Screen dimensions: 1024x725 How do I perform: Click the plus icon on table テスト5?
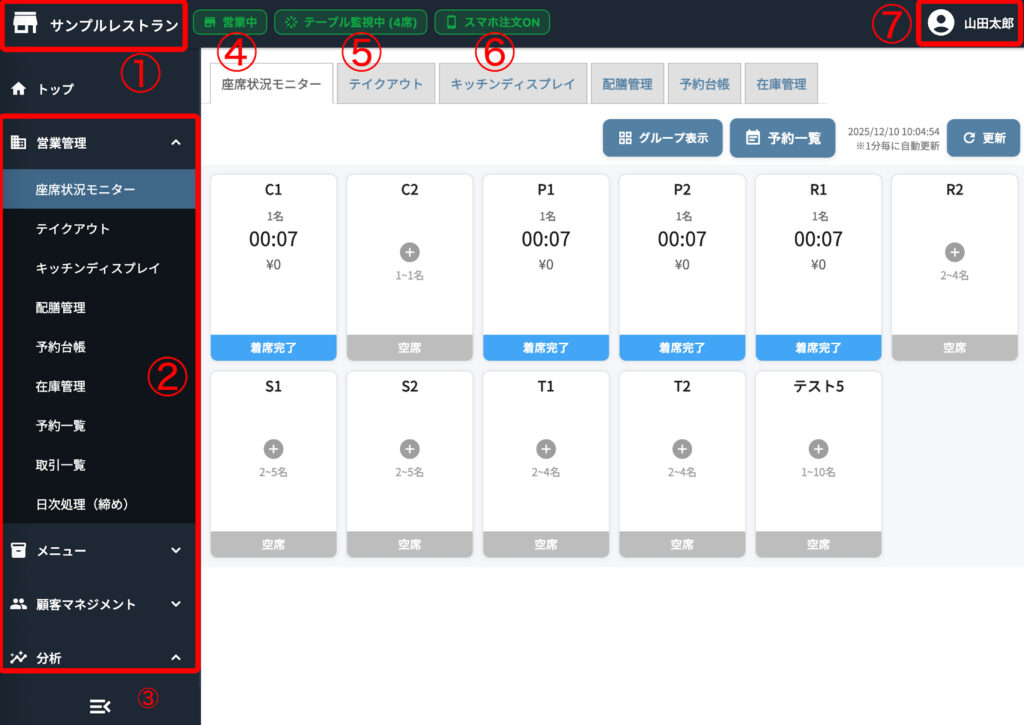[818, 449]
